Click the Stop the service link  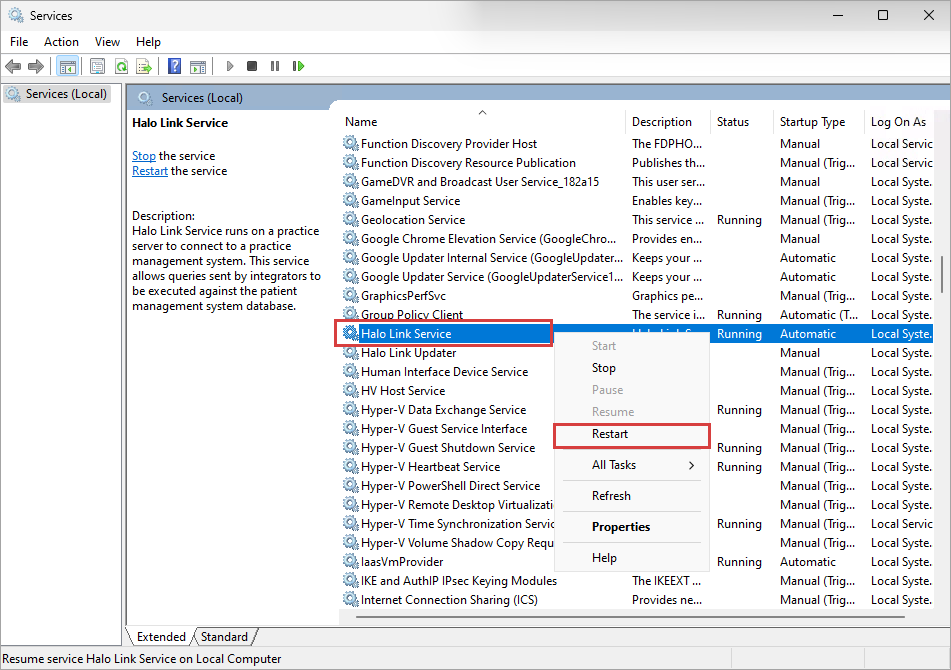click(x=144, y=156)
